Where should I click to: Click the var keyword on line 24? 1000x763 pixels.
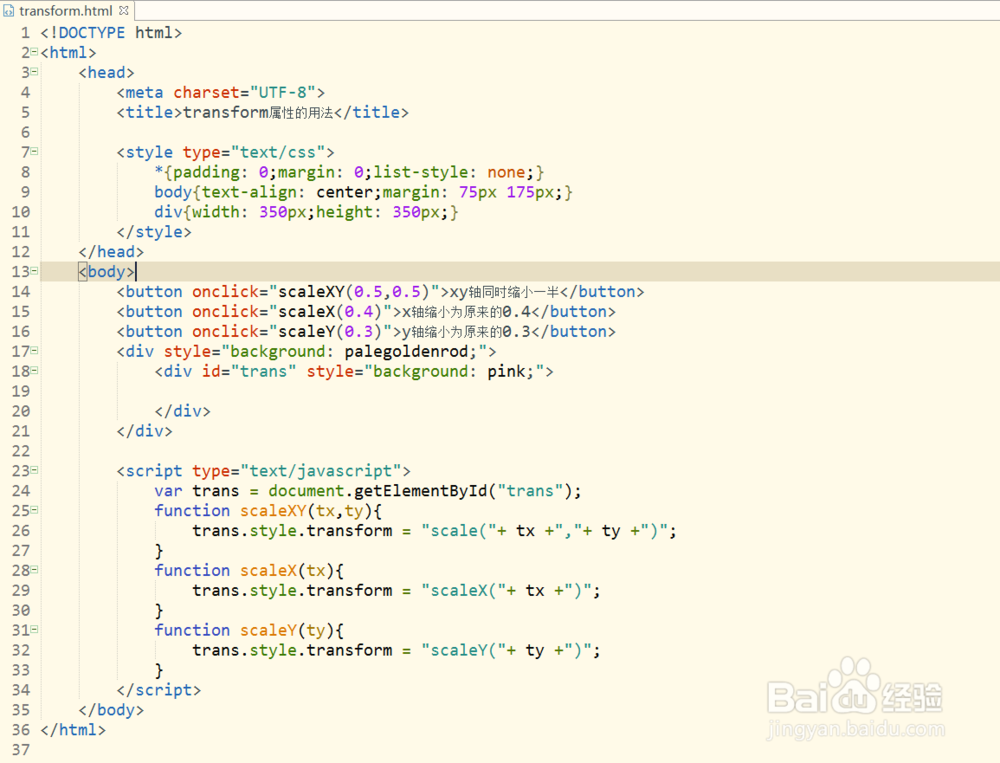coord(168,491)
